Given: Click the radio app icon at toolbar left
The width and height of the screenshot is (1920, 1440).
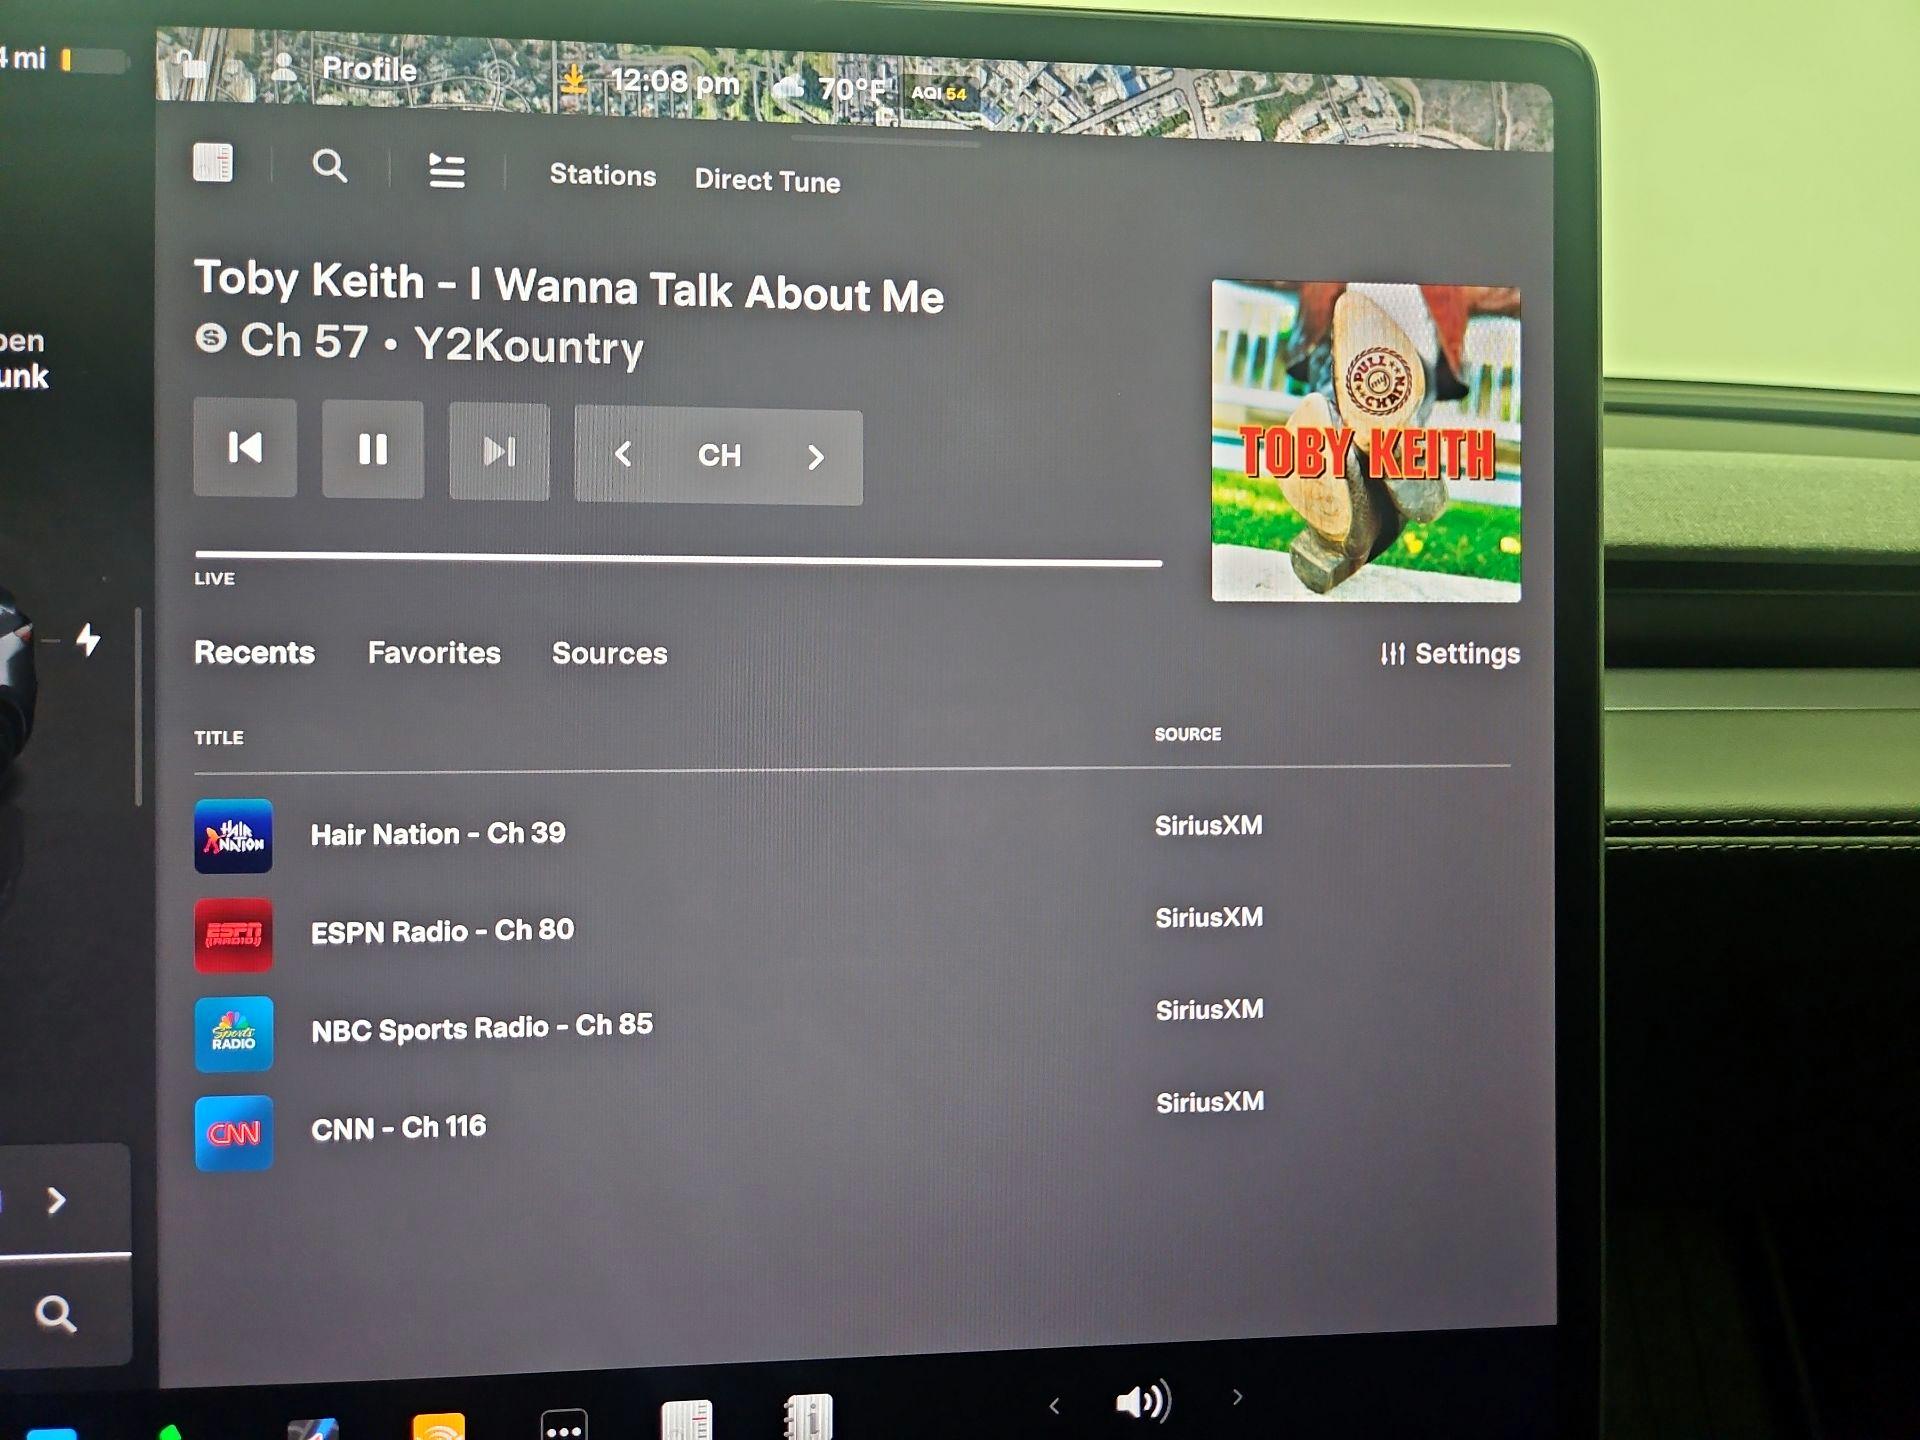Looking at the screenshot, I should click(213, 162).
